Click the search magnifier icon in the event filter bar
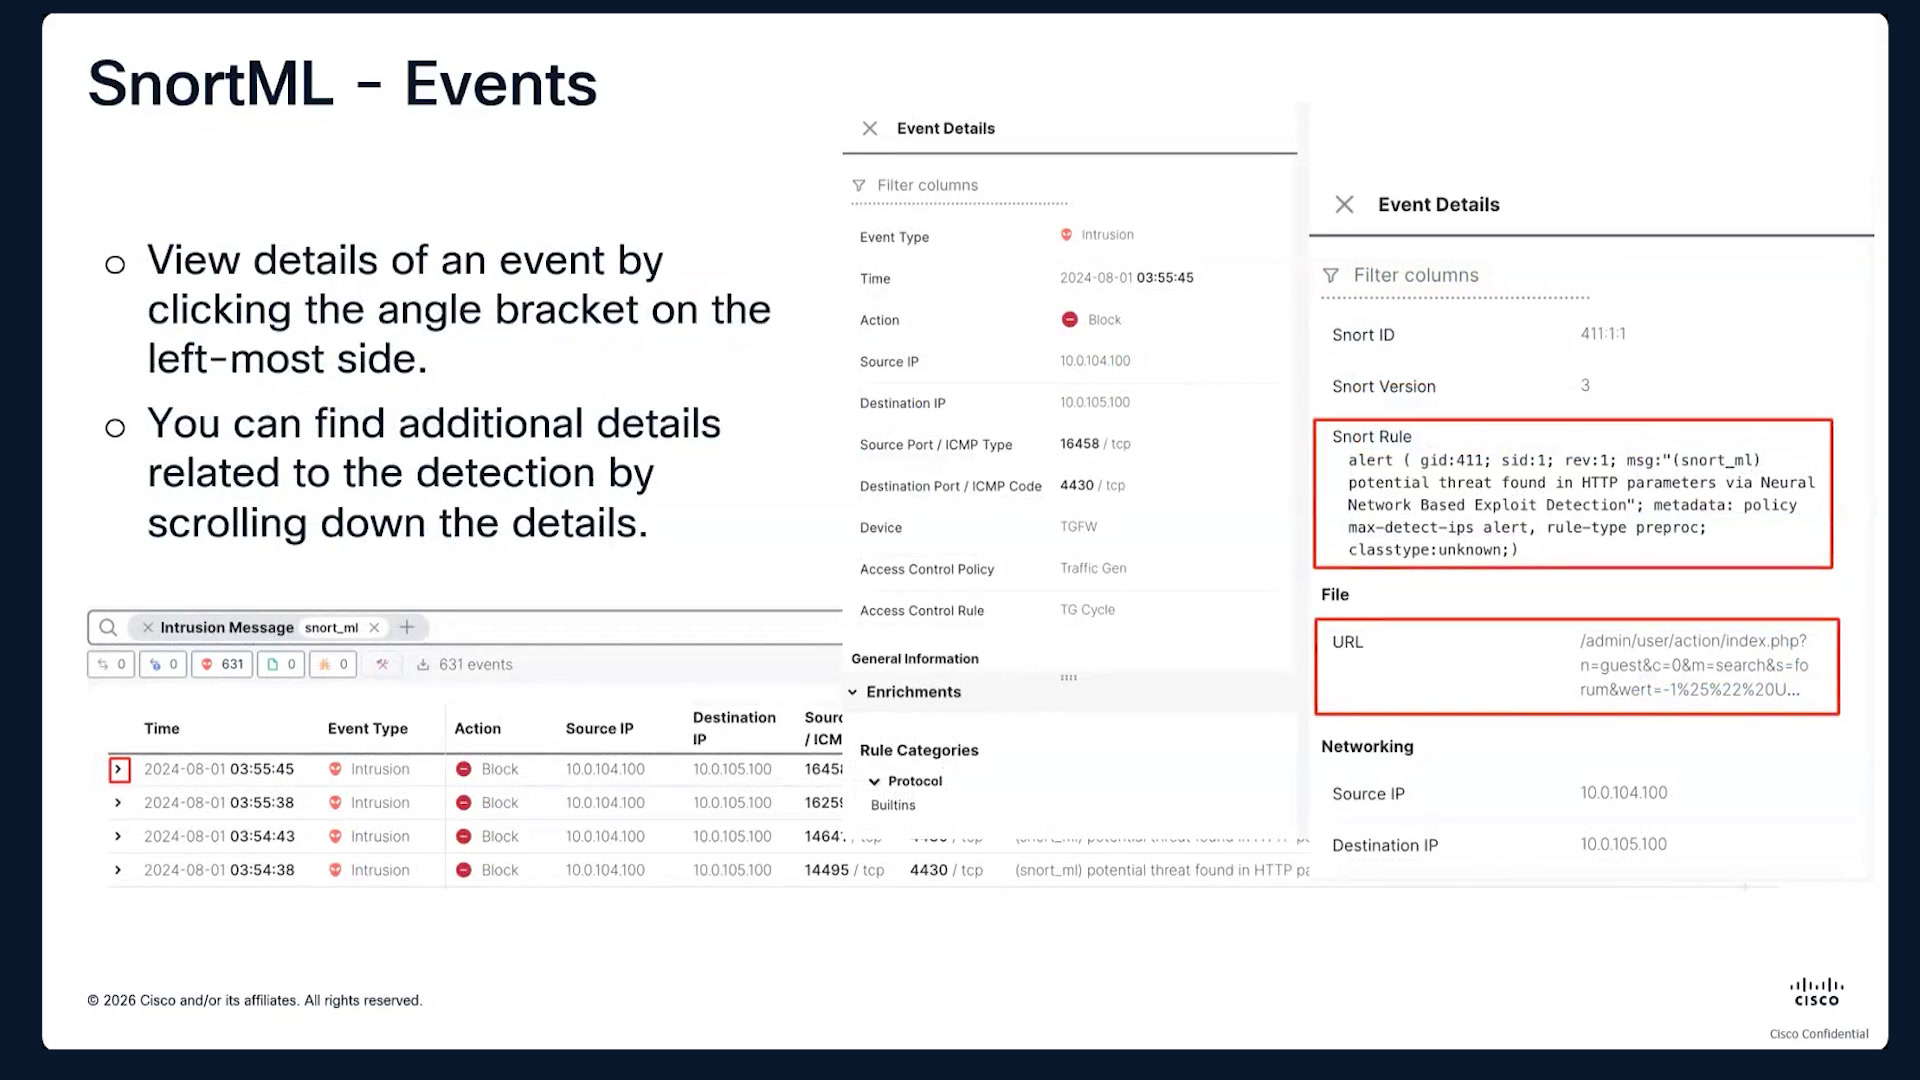1920x1080 pixels. [108, 628]
